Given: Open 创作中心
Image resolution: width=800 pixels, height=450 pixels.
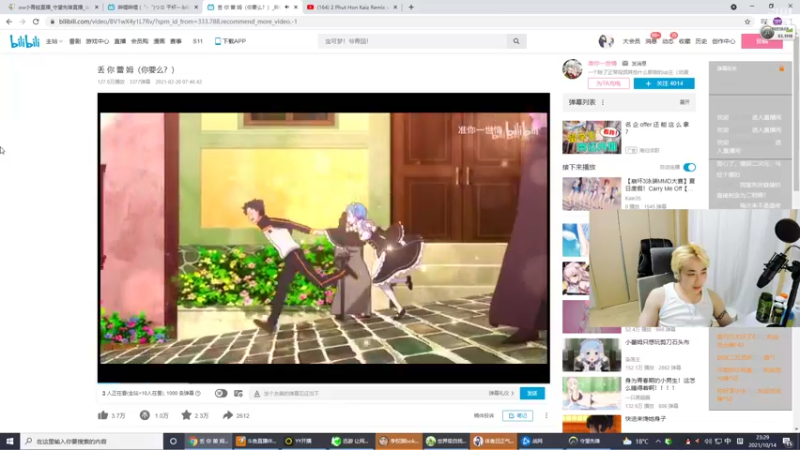Looking at the screenshot, I should point(723,41).
